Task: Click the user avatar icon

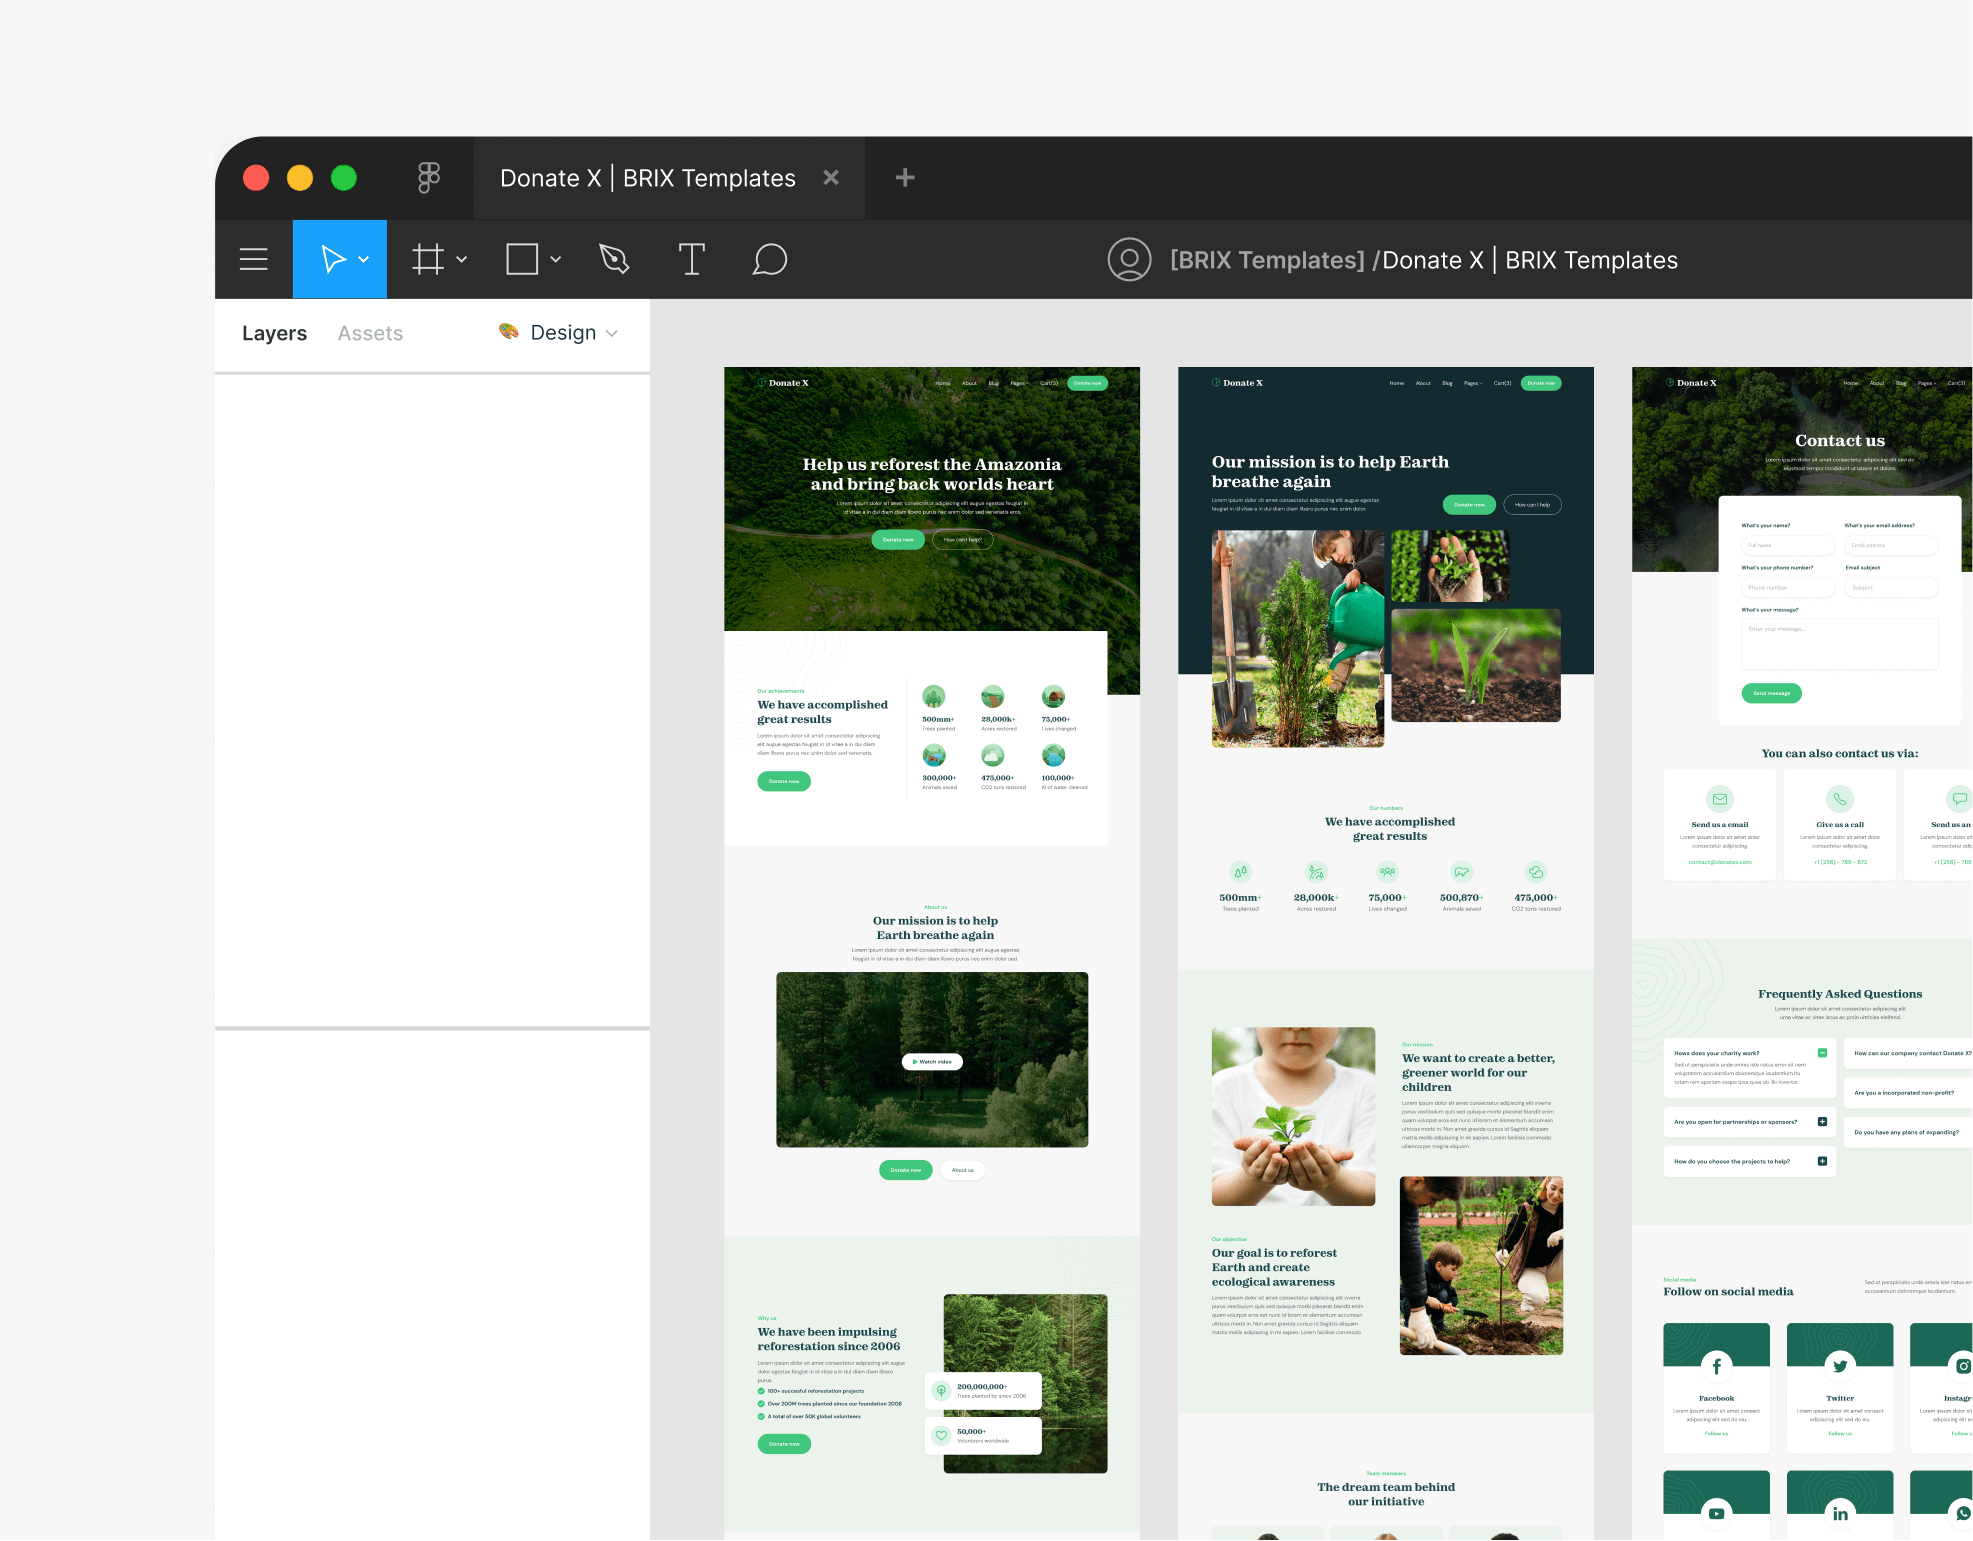Action: pyautogui.click(x=1129, y=260)
